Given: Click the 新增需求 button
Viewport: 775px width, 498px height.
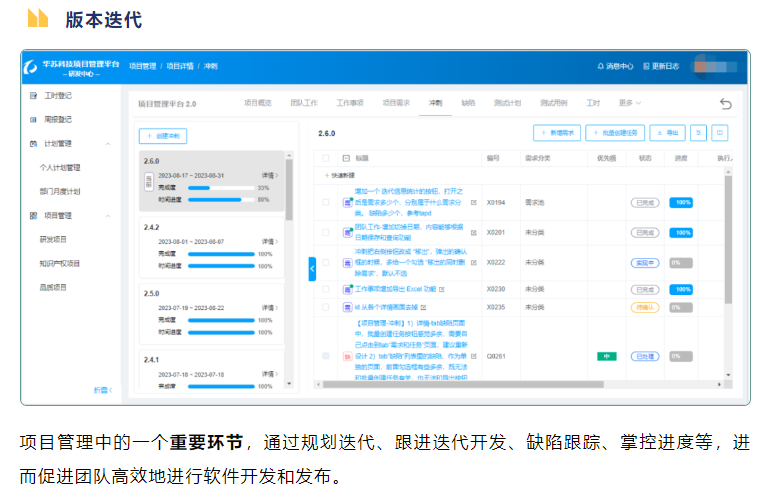Looking at the screenshot, I should [x=556, y=132].
